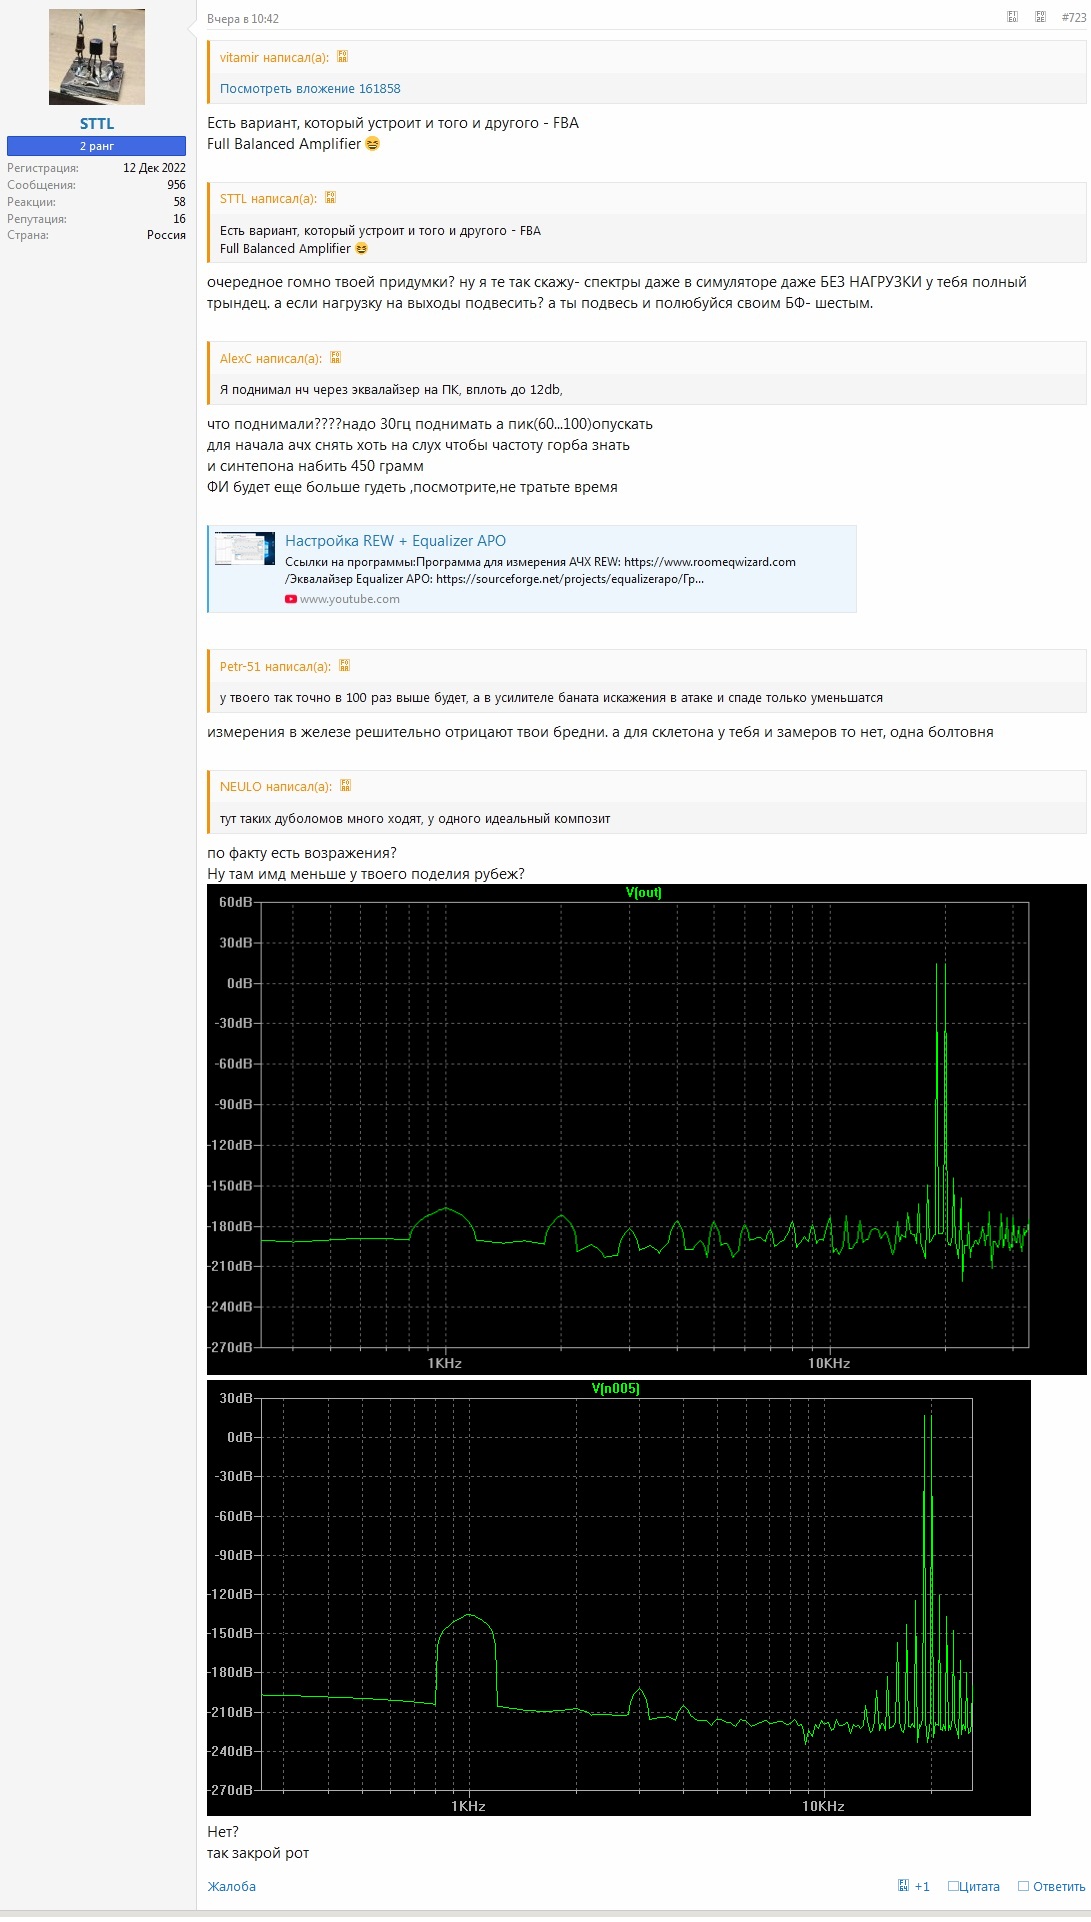1091x1922 pixels.
Task: Open quote source icon beside 'NEULO написал(а)'
Action: [345, 786]
